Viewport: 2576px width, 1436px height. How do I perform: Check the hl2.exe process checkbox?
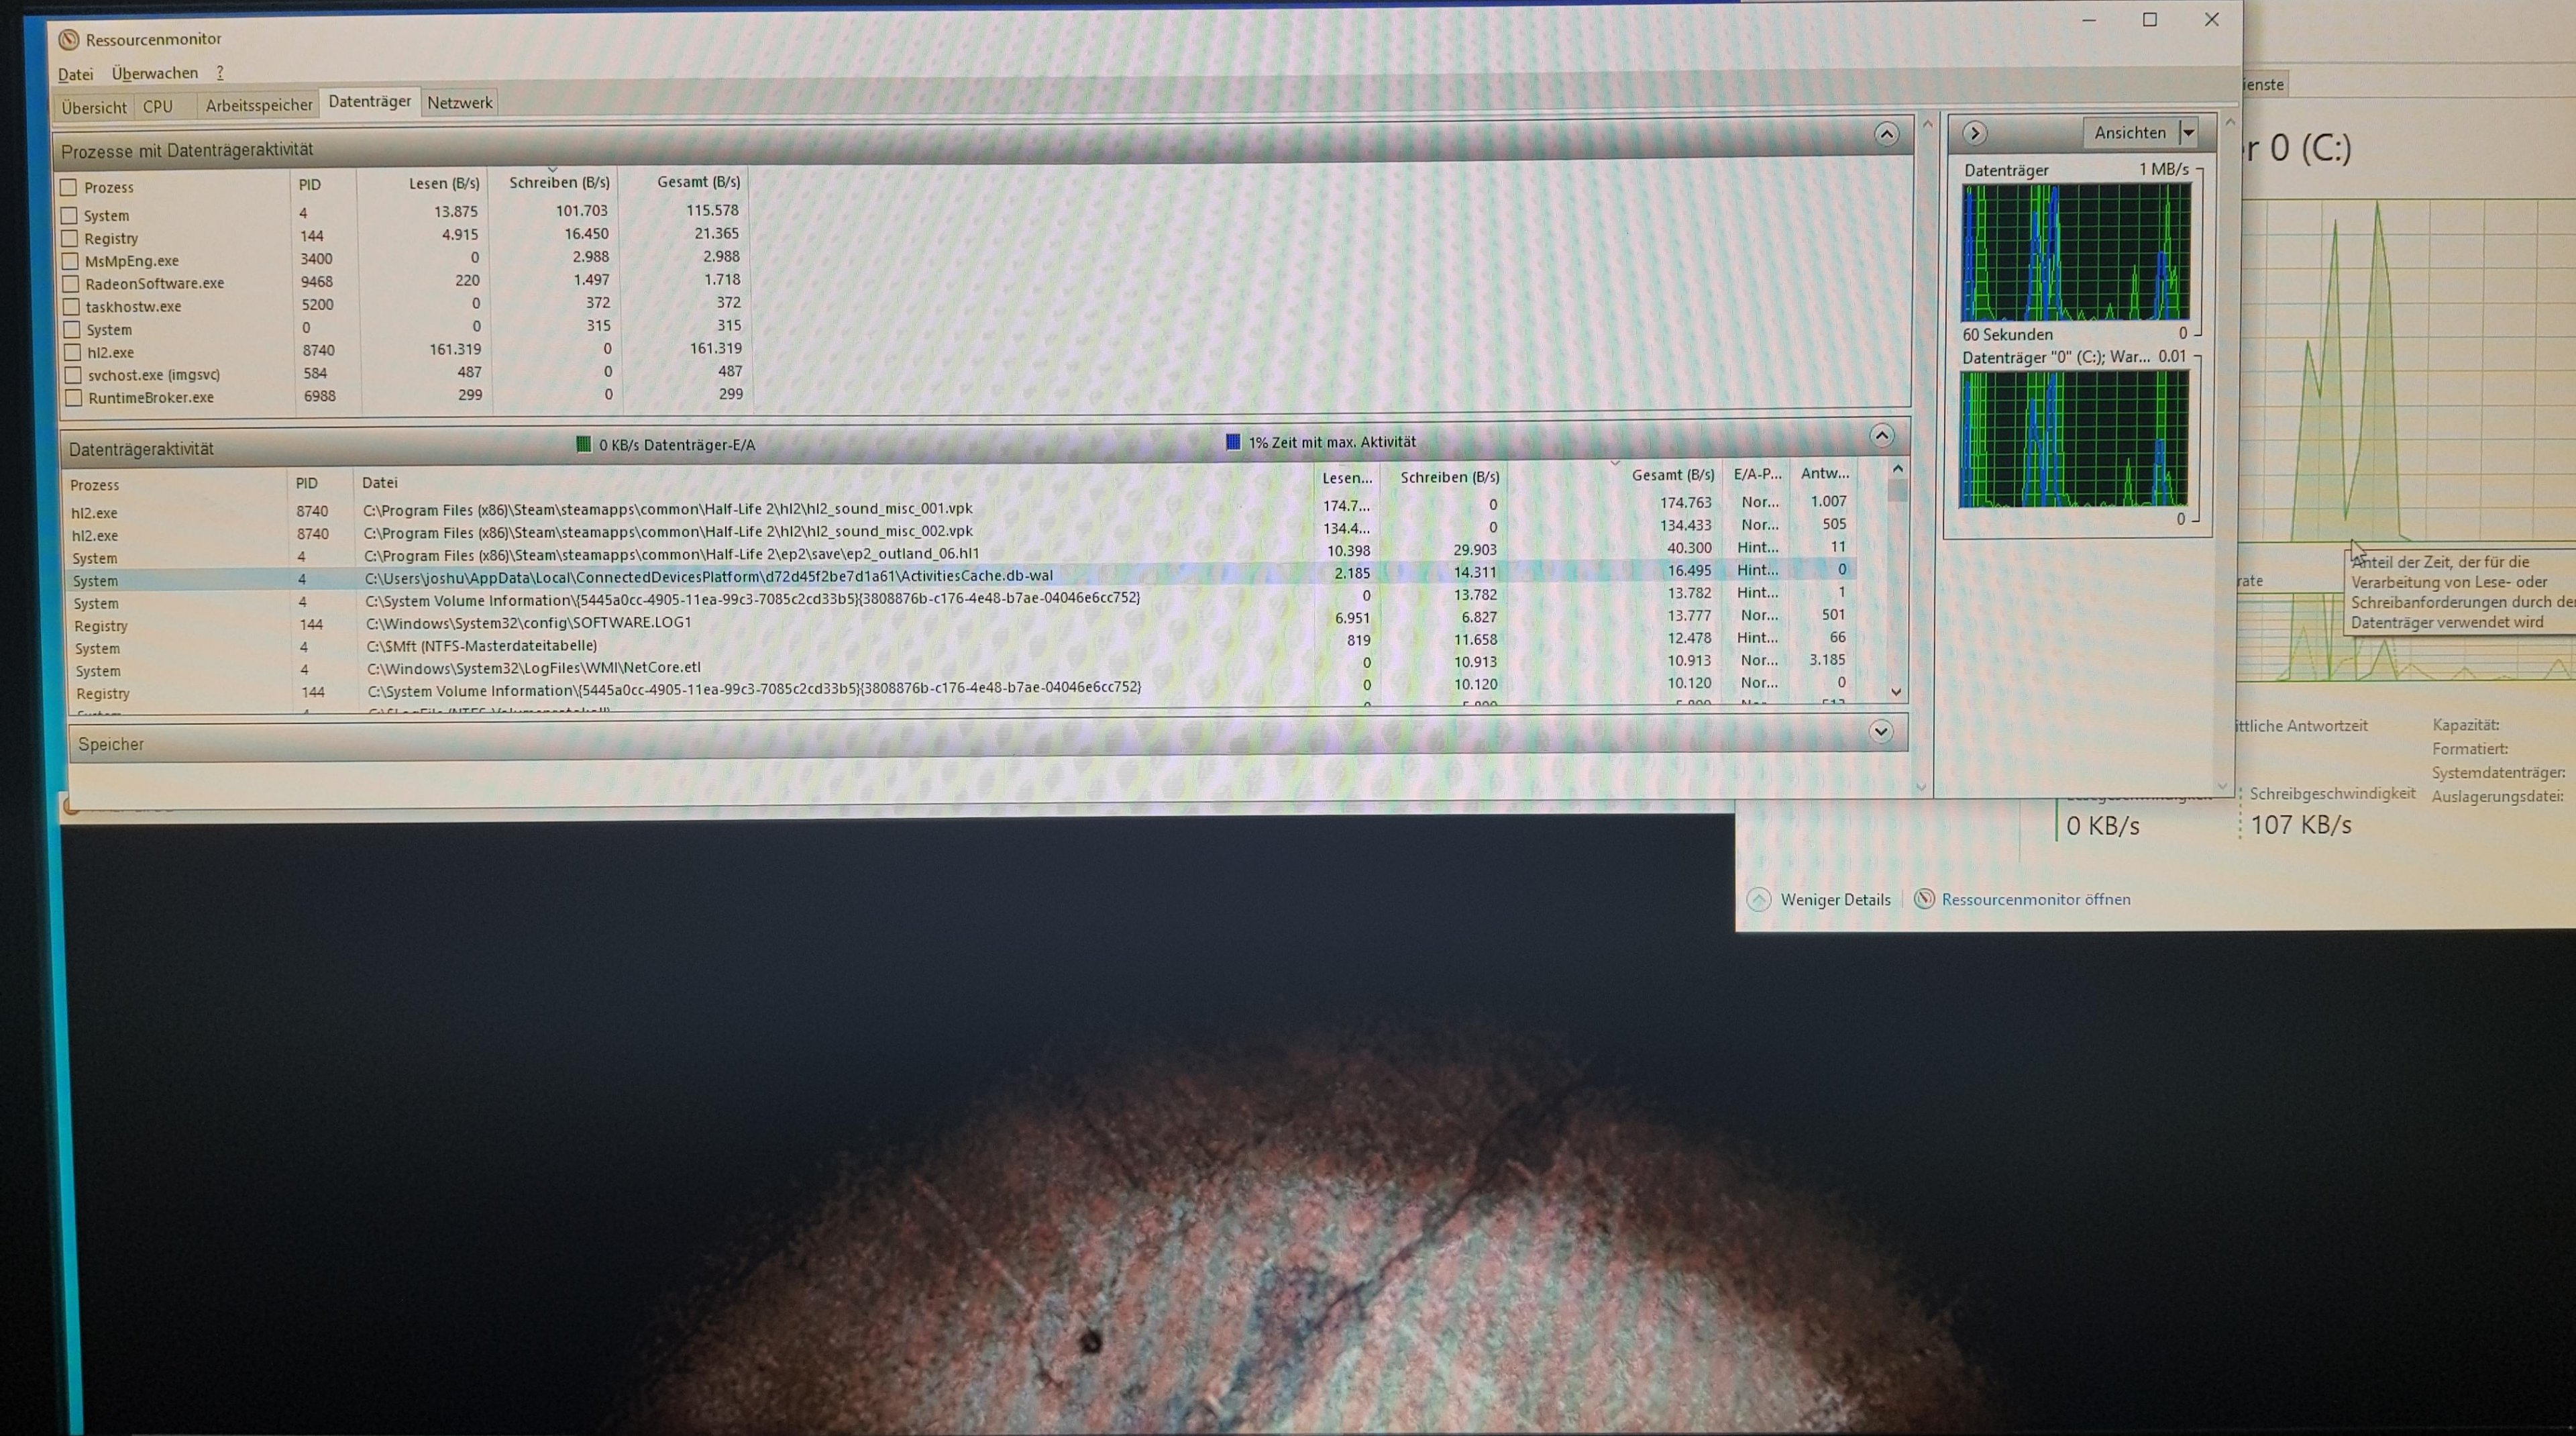point(72,352)
